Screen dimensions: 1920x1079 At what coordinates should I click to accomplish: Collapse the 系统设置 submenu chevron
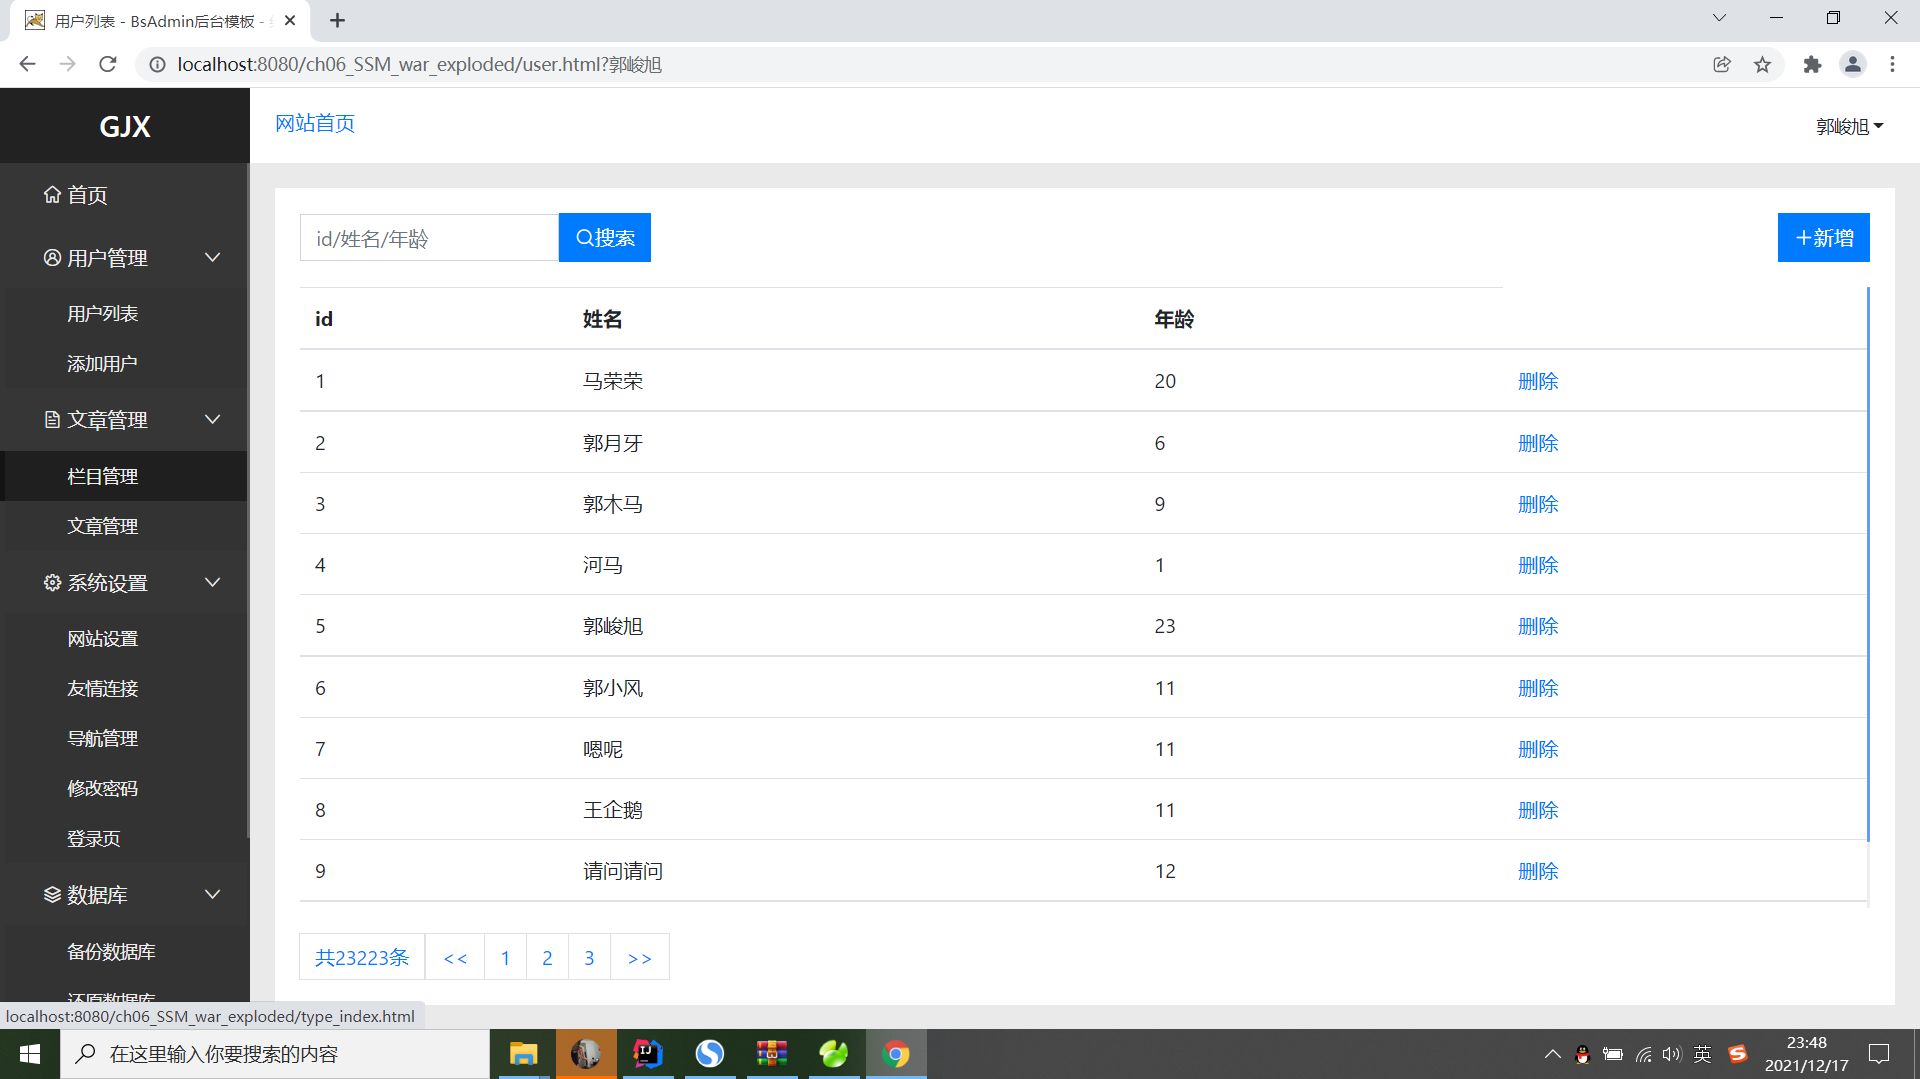[x=212, y=582]
